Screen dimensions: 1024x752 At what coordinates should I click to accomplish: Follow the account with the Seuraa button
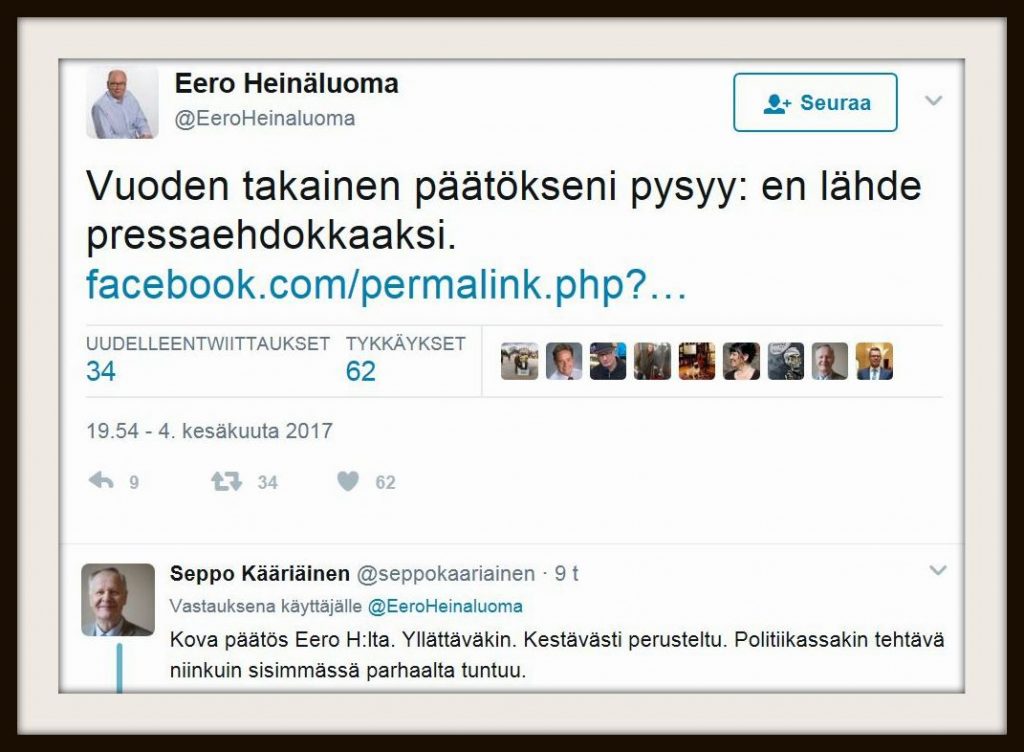815,102
